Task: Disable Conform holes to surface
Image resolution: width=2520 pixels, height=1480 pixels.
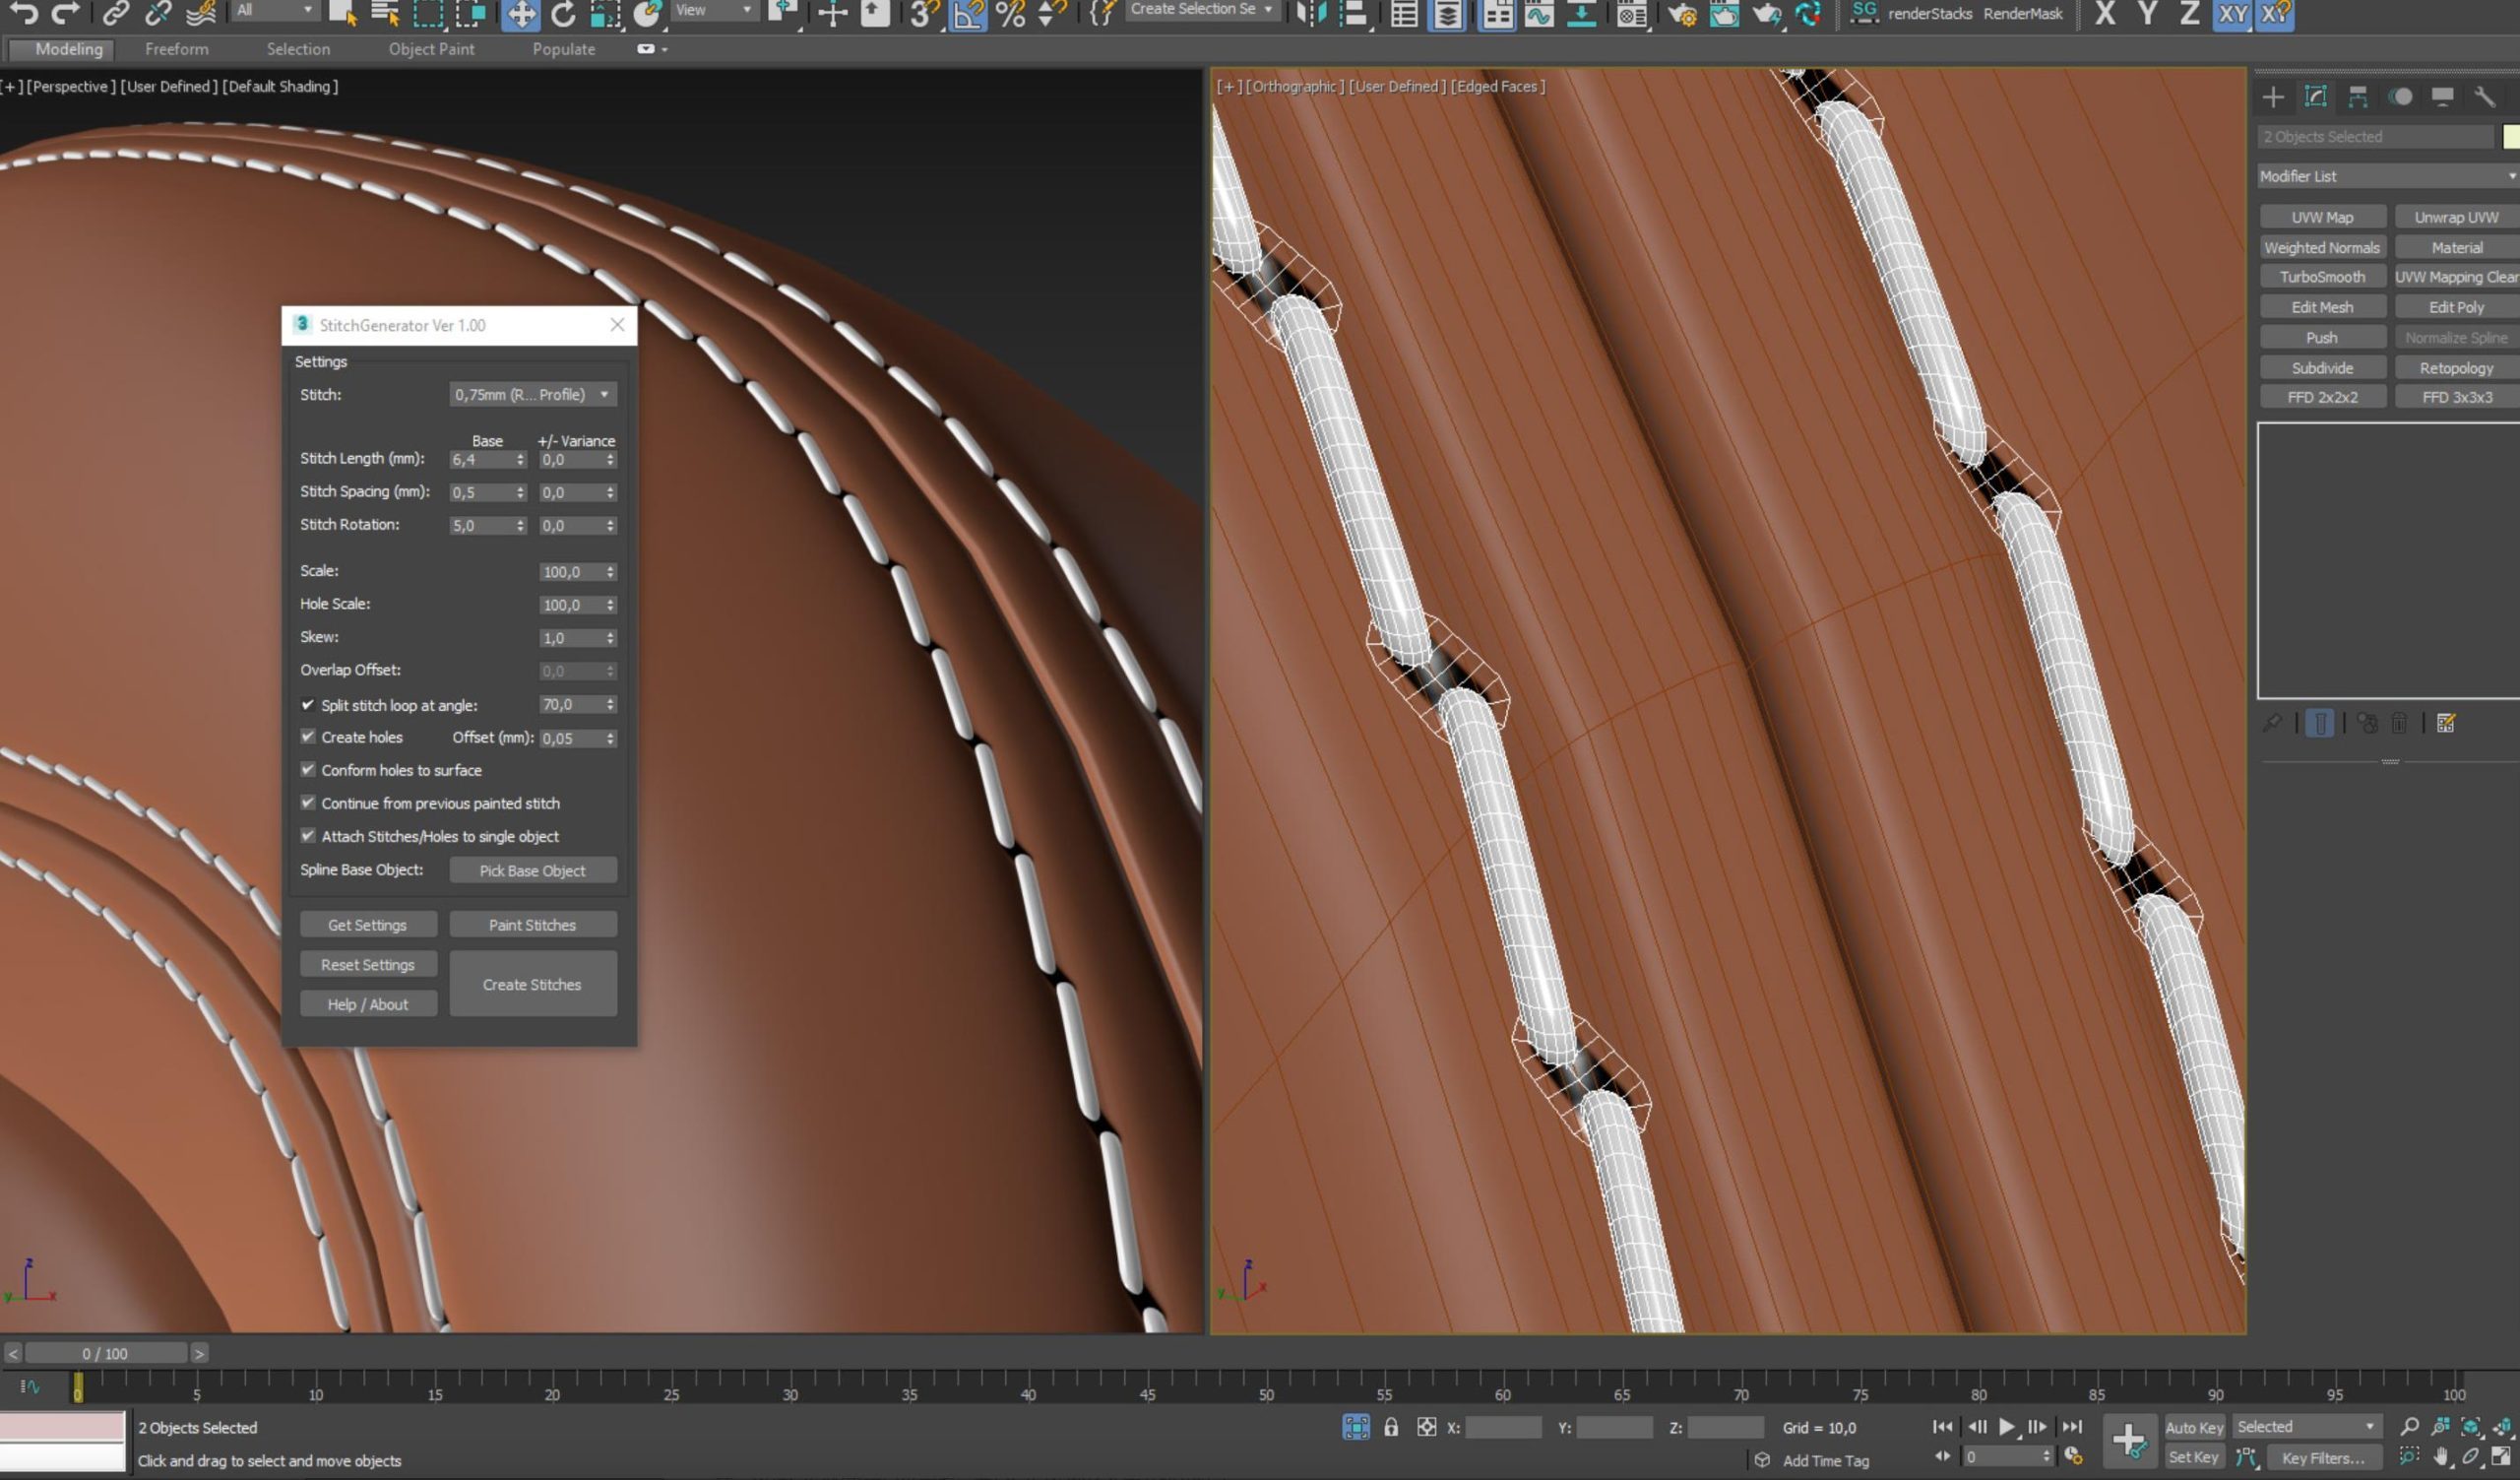Action: [x=308, y=770]
